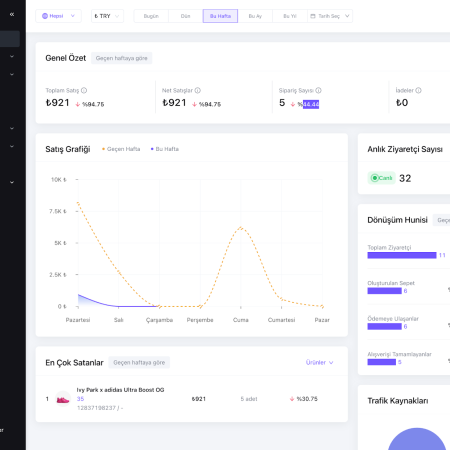
Task: Click the Pazartesi label on the chart axis
Action: click(x=78, y=320)
